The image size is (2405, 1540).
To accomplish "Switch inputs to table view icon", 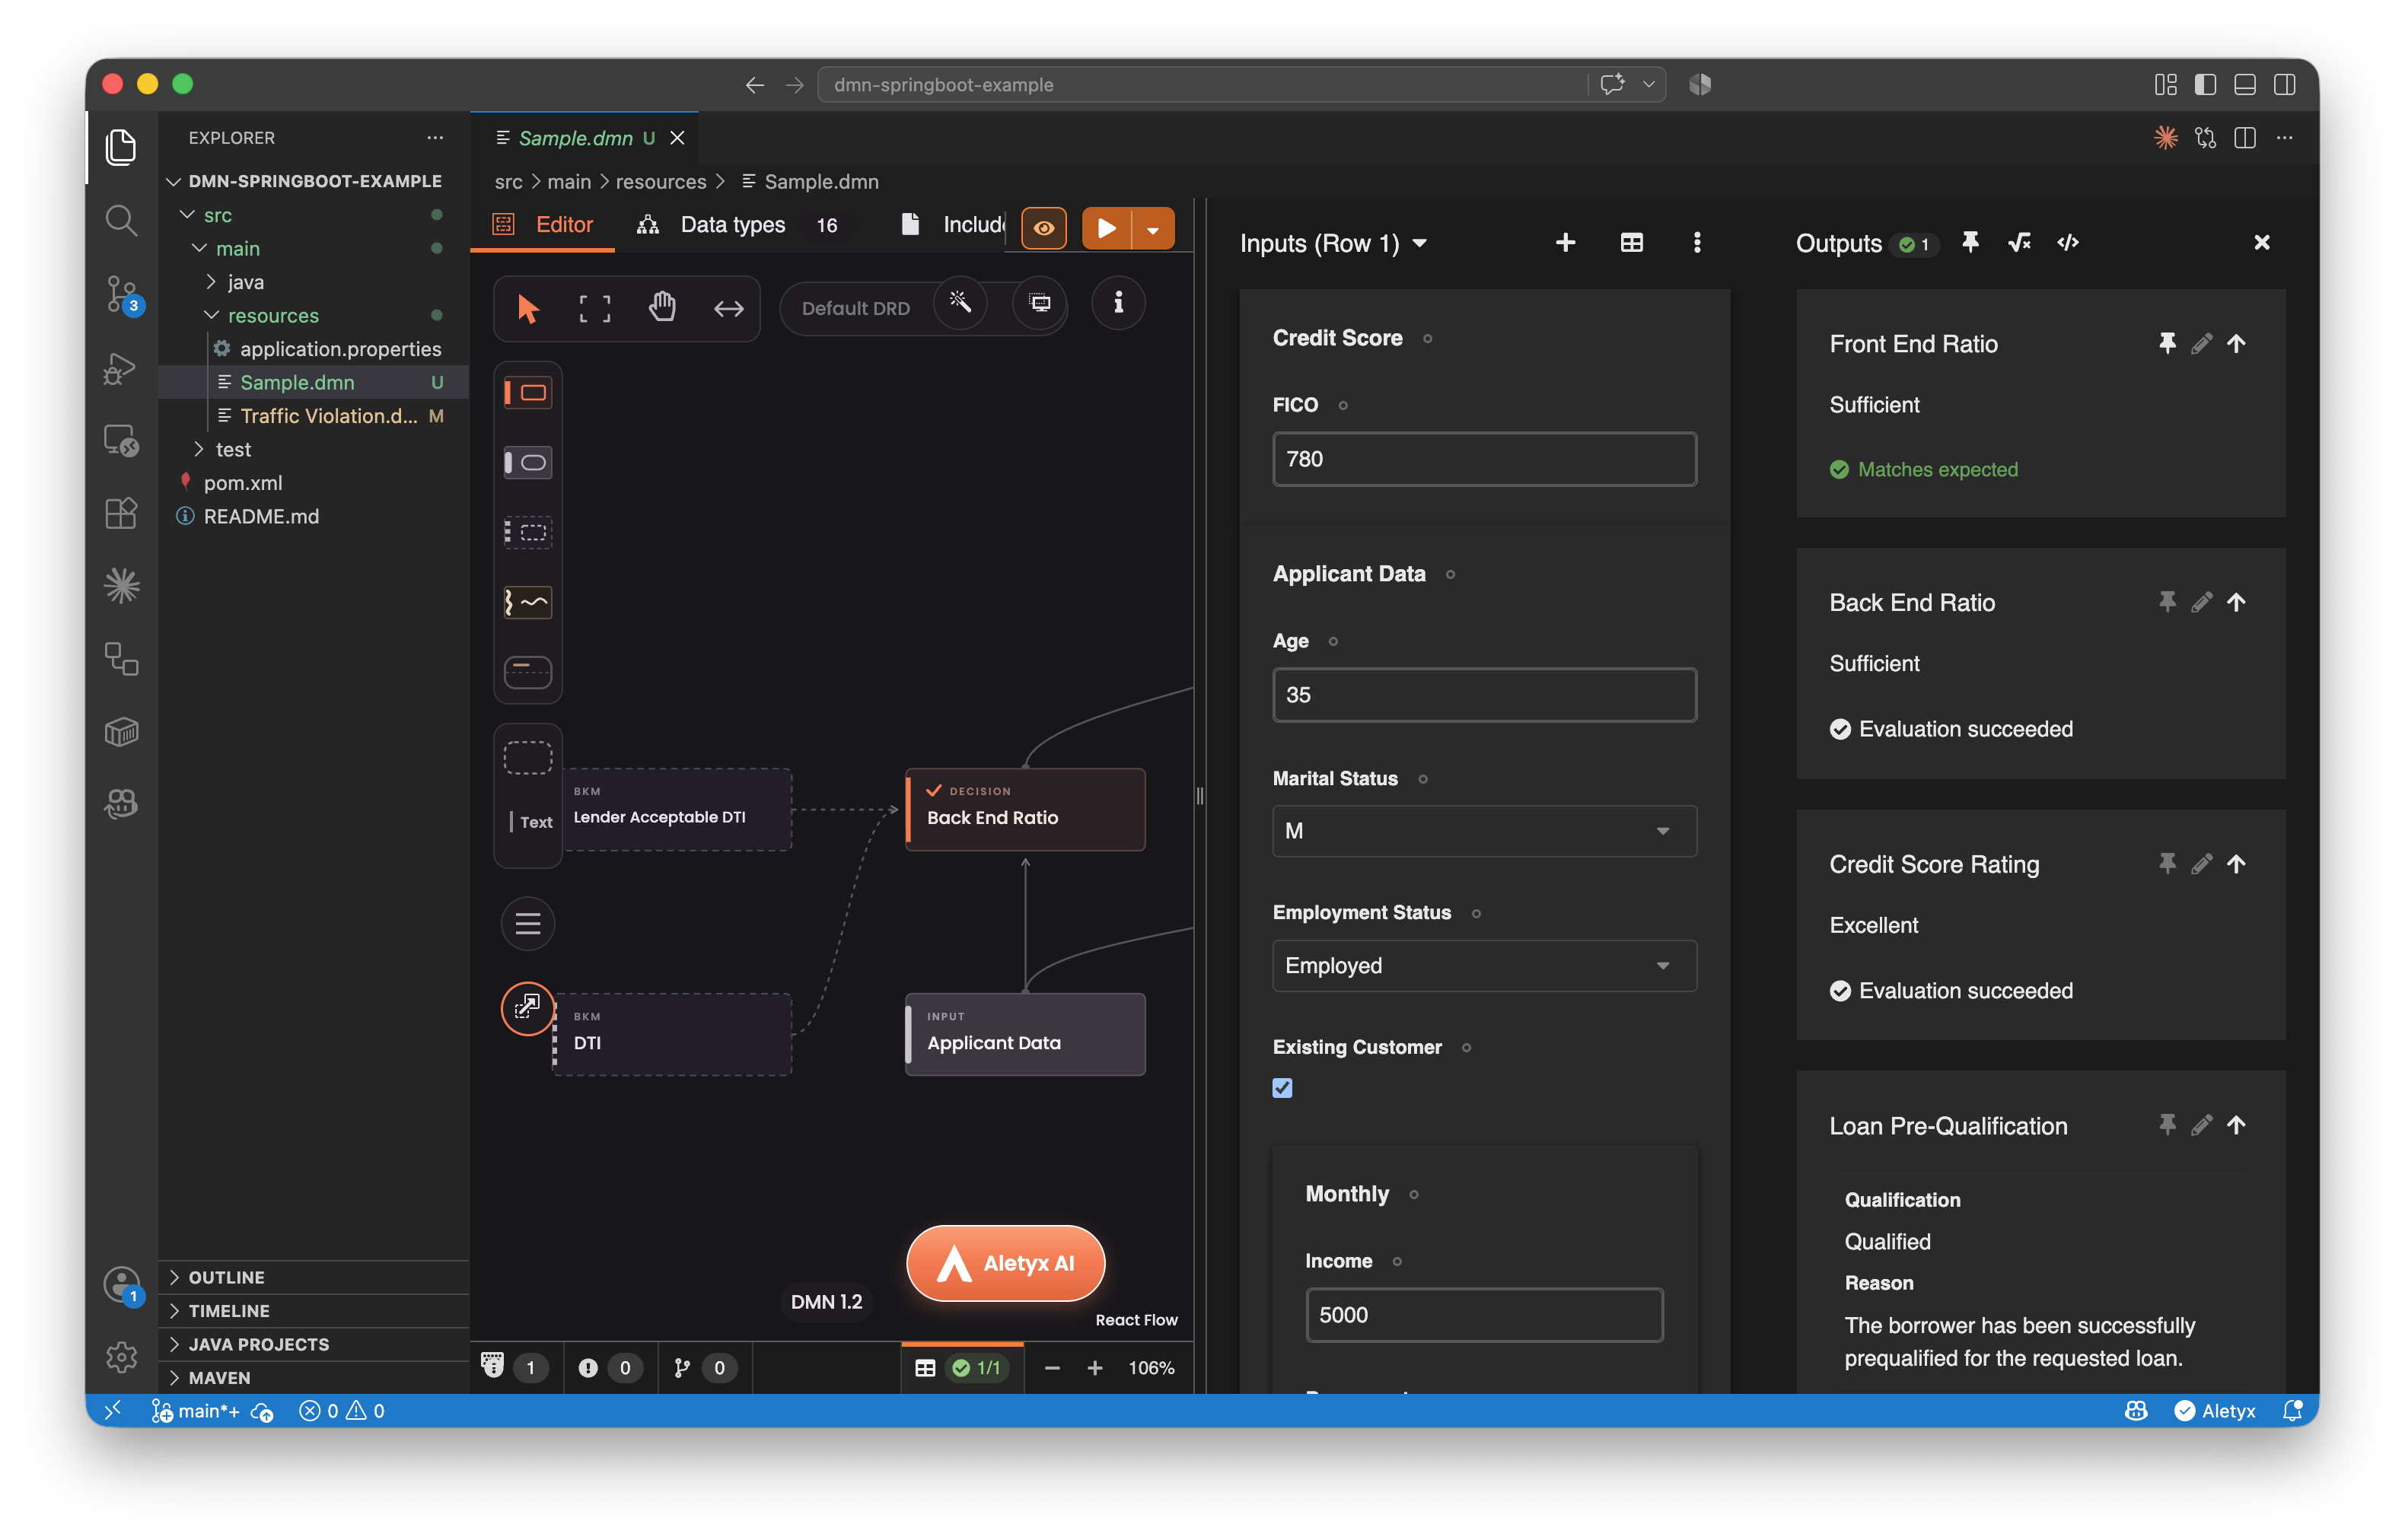I will (1631, 243).
